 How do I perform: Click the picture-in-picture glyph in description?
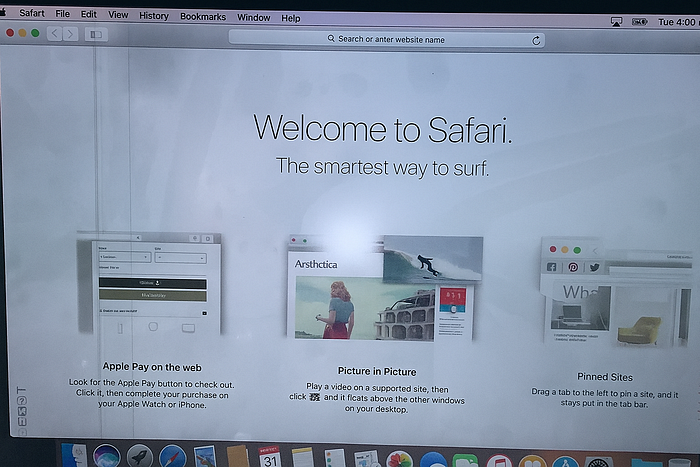pyautogui.click(x=315, y=397)
